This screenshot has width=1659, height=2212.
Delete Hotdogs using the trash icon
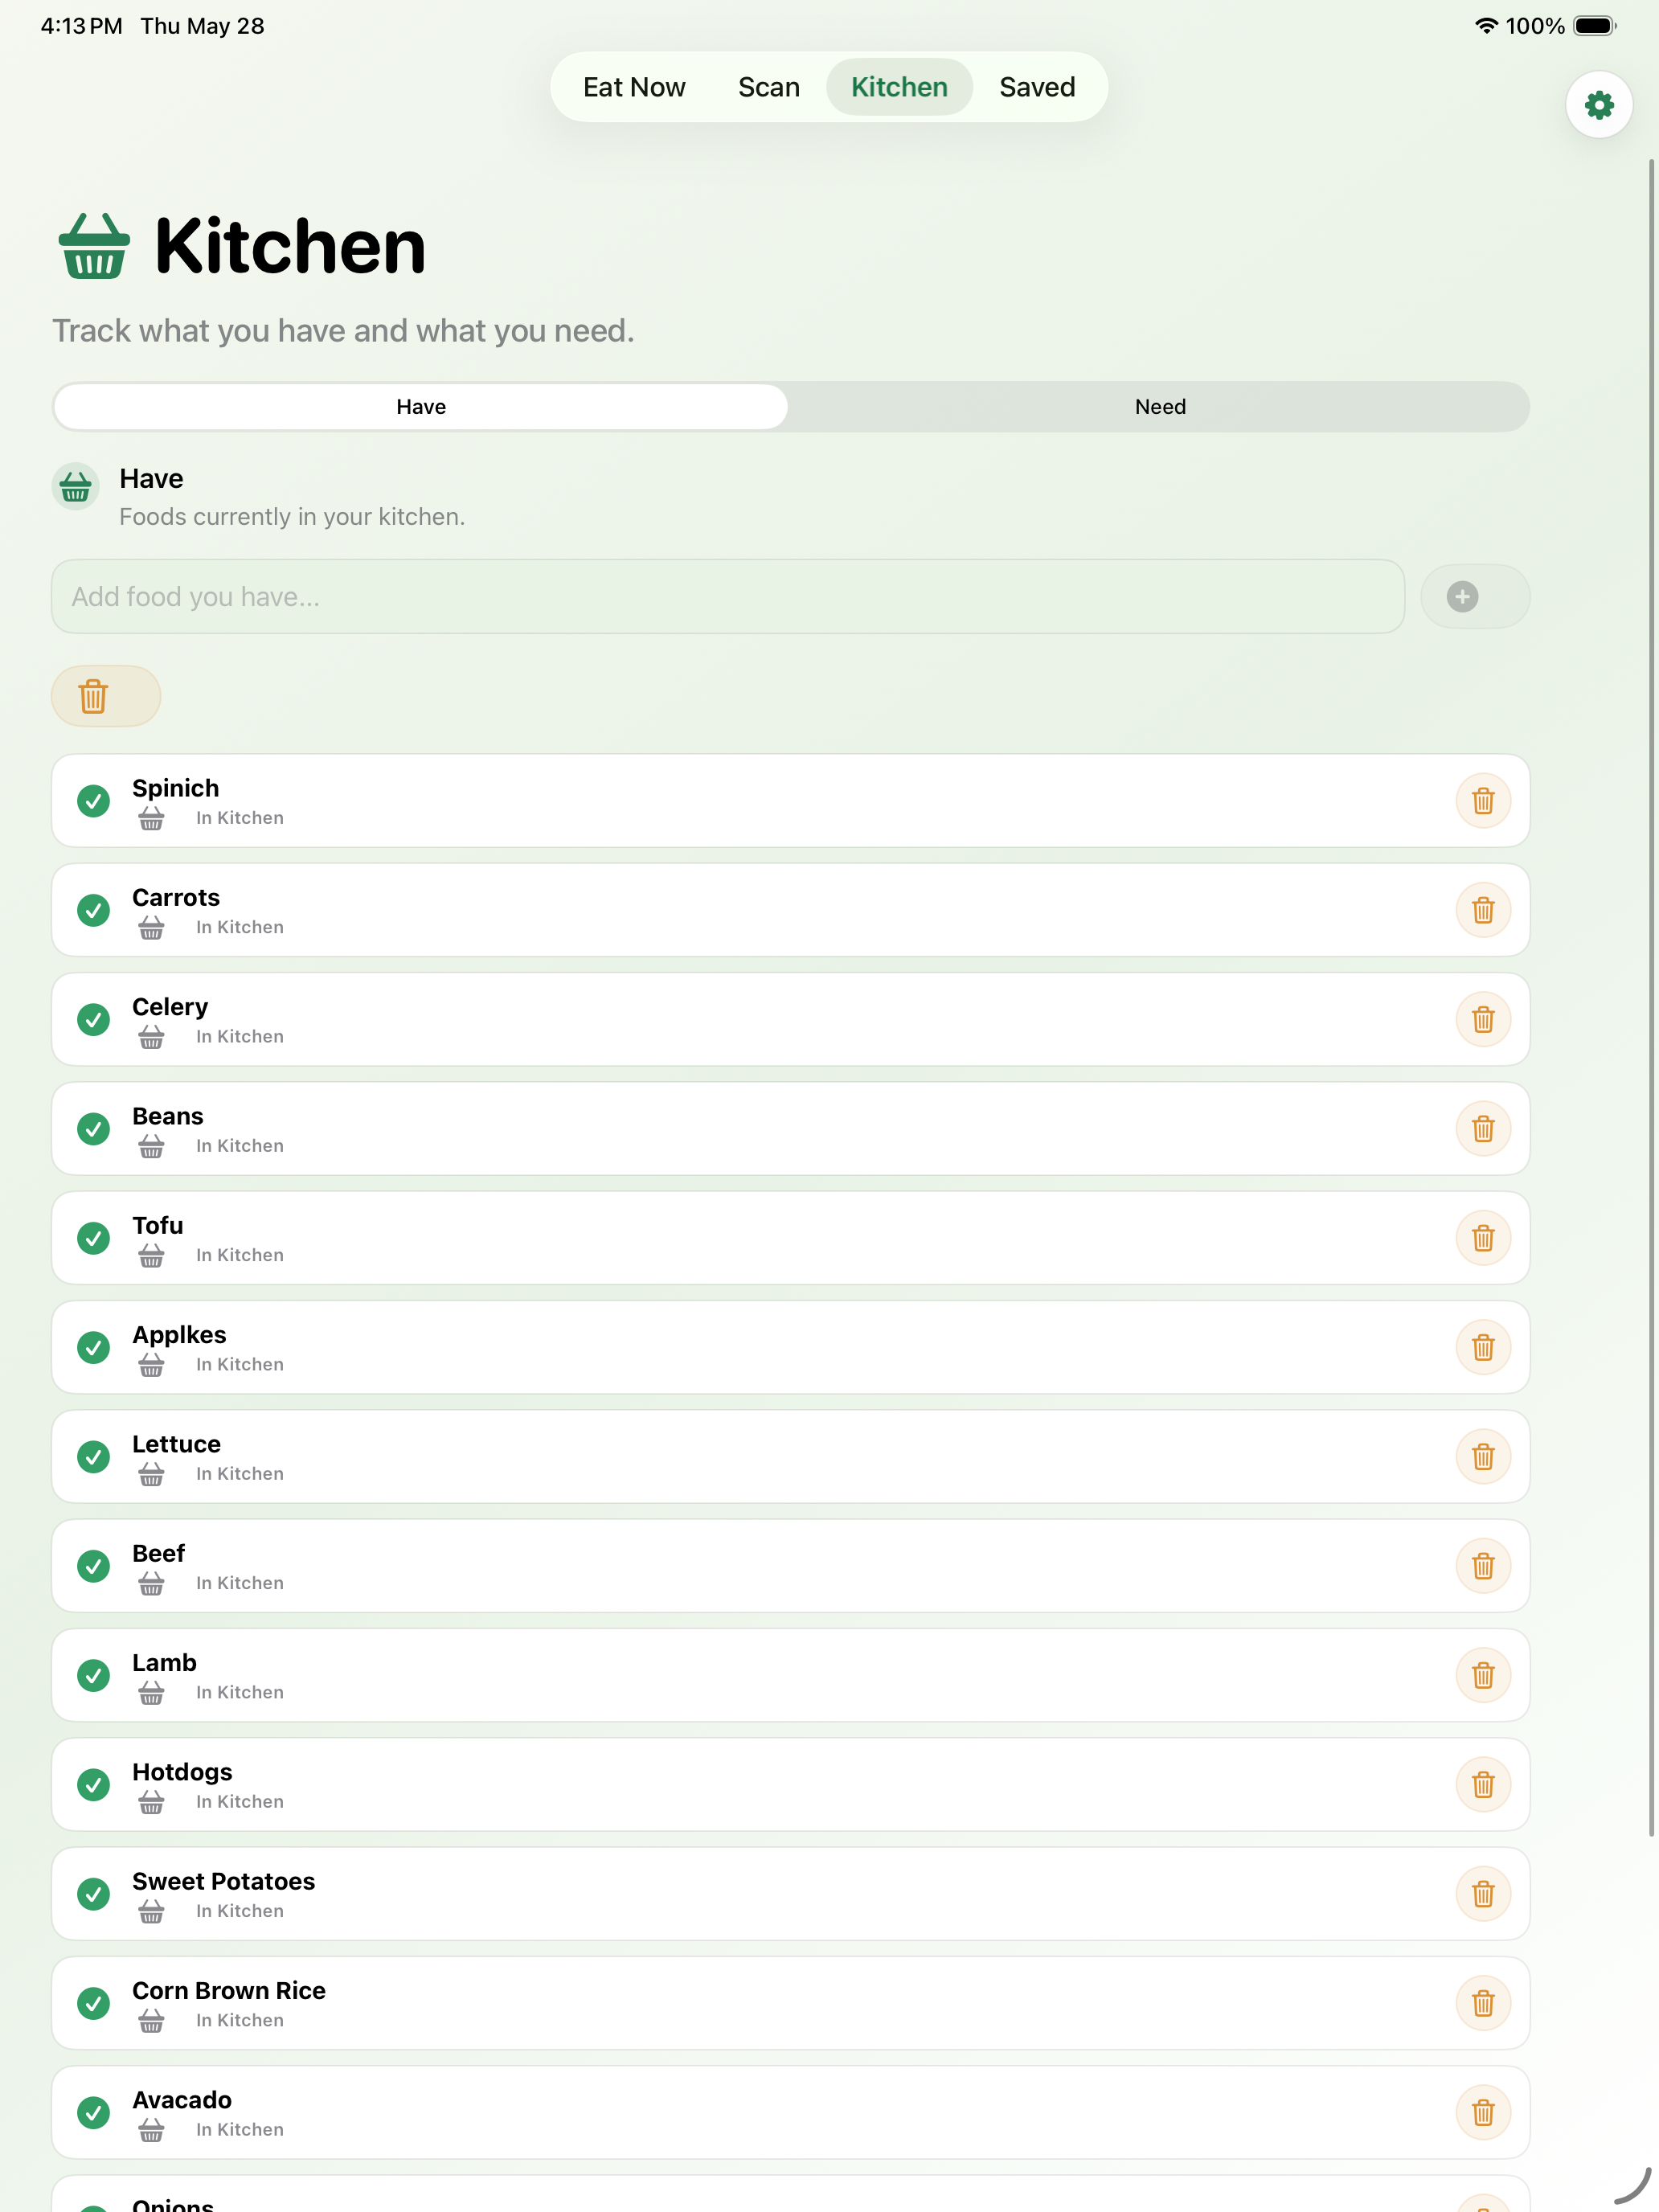coord(1482,1785)
